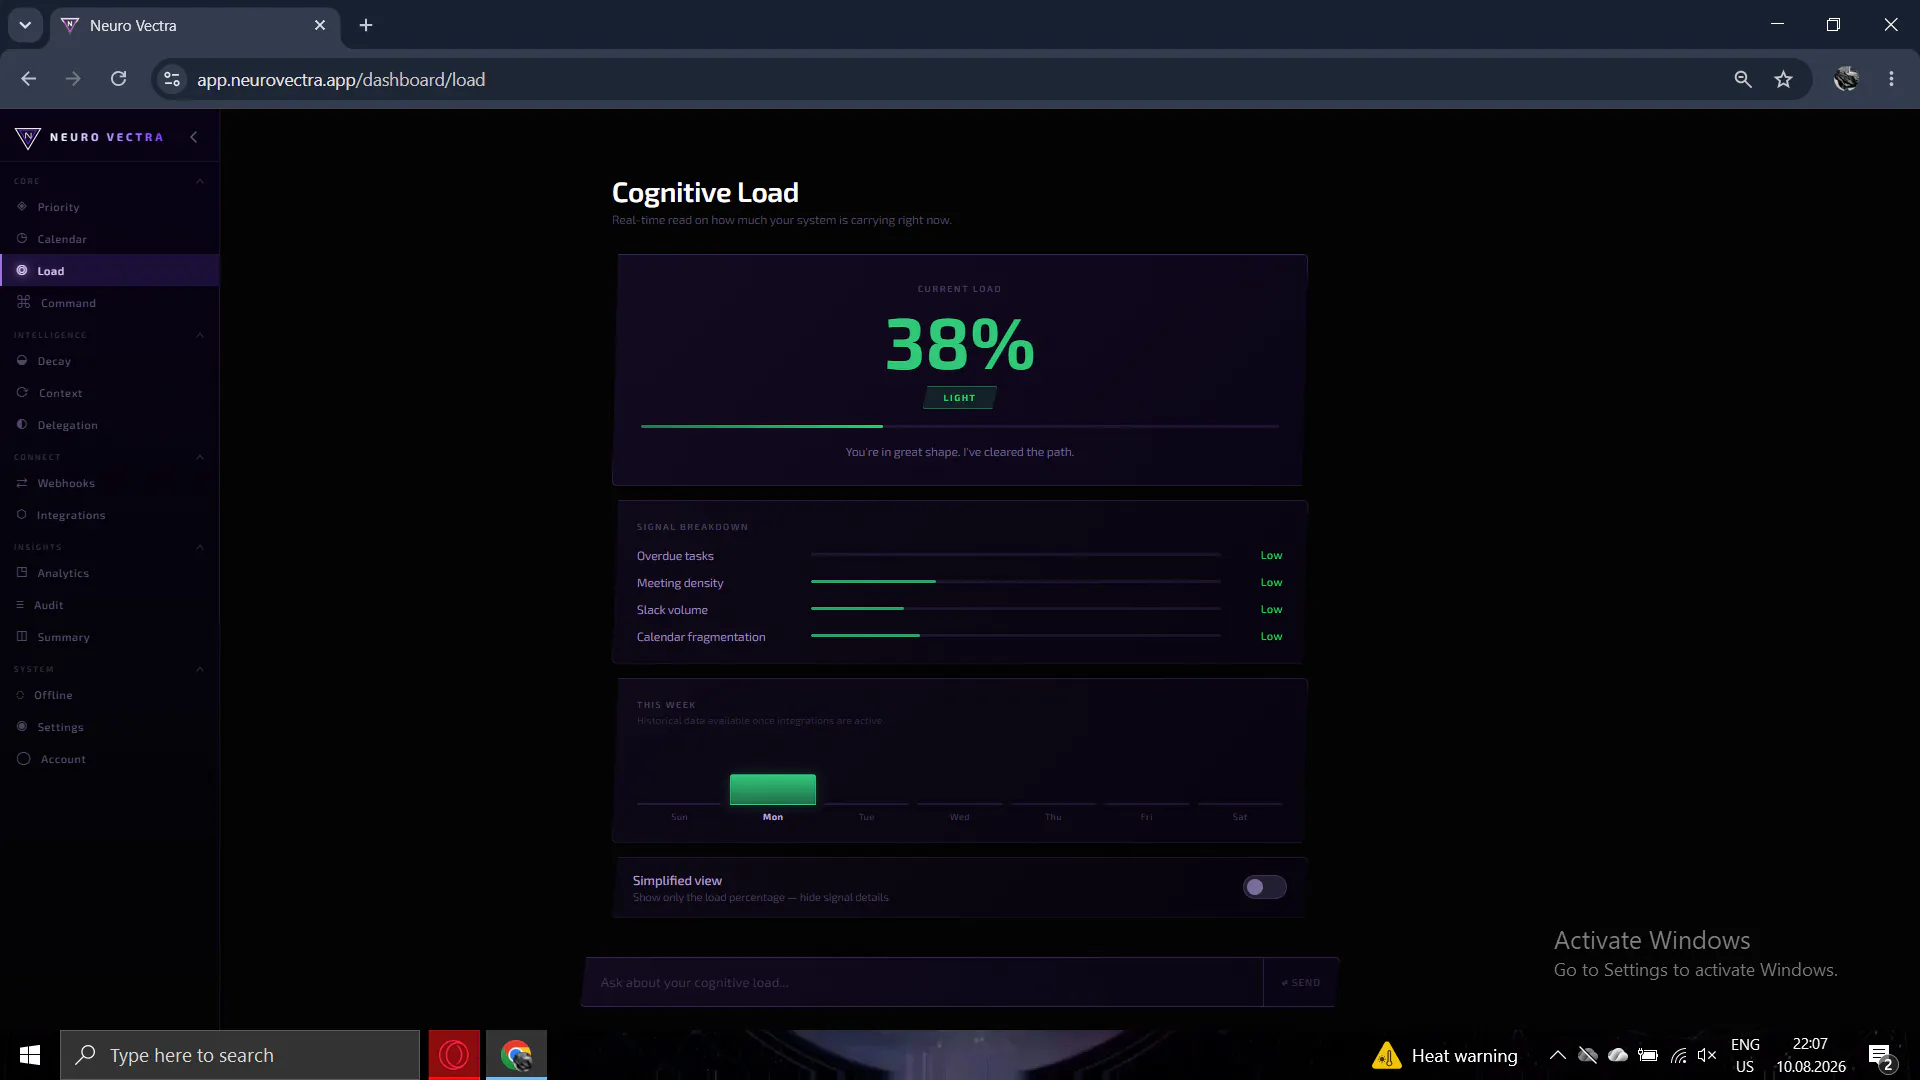The image size is (1920, 1080).
Task: Show hidden system tray icons
Action: pyautogui.click(x=1557, y=1055)
